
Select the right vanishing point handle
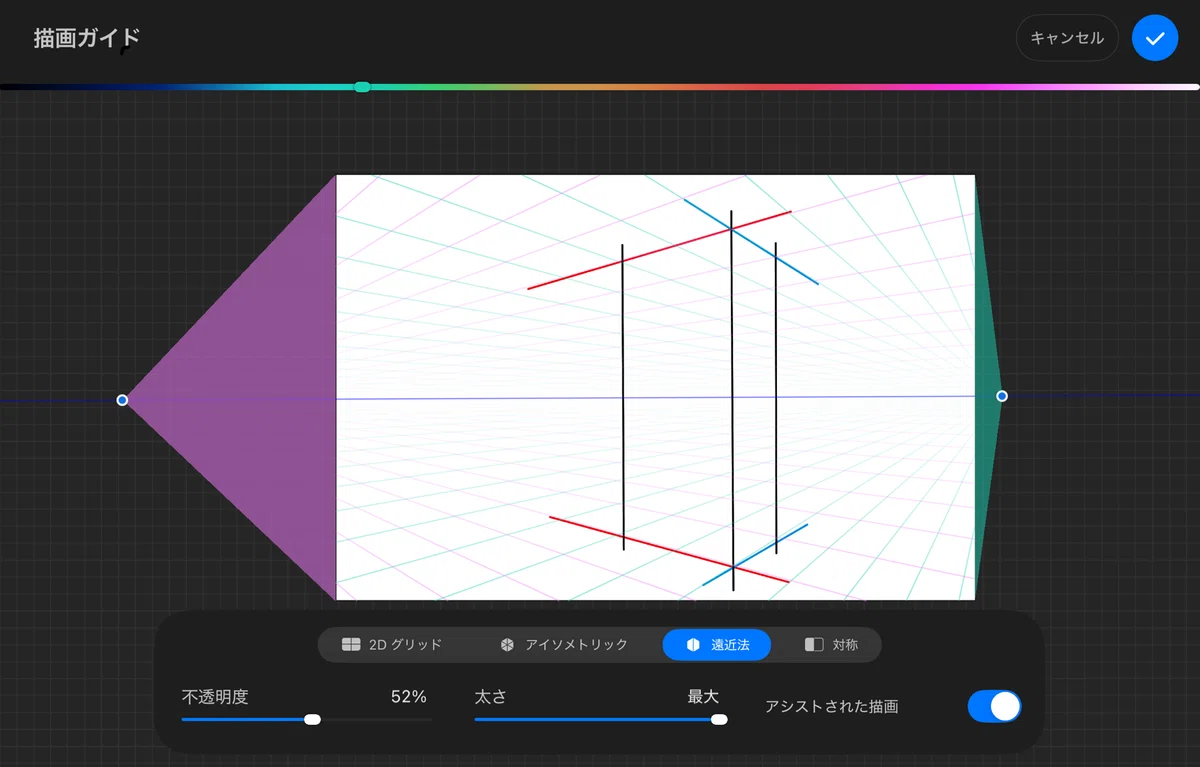pyautogui.click(x=1002, y=396)
